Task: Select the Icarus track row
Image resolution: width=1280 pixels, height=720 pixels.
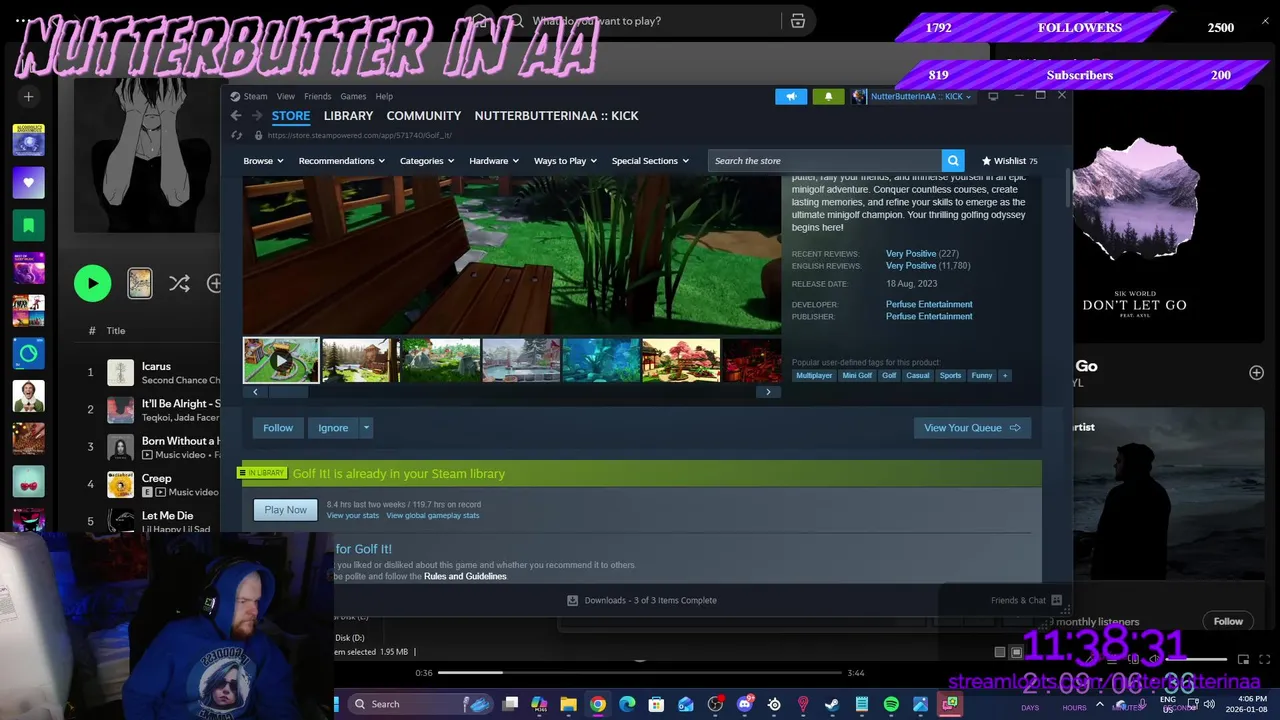Action: coord(150,373)
